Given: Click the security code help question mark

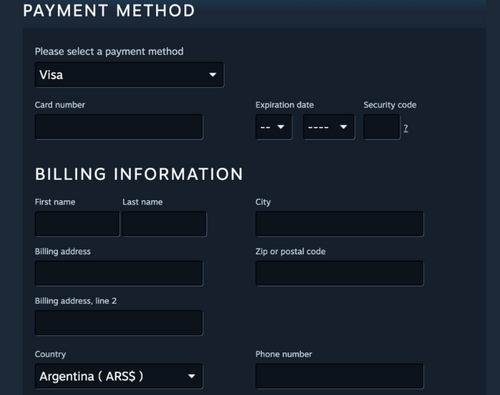Looking at the screenshot, I should pyautogui.click(x=406, y=128).
